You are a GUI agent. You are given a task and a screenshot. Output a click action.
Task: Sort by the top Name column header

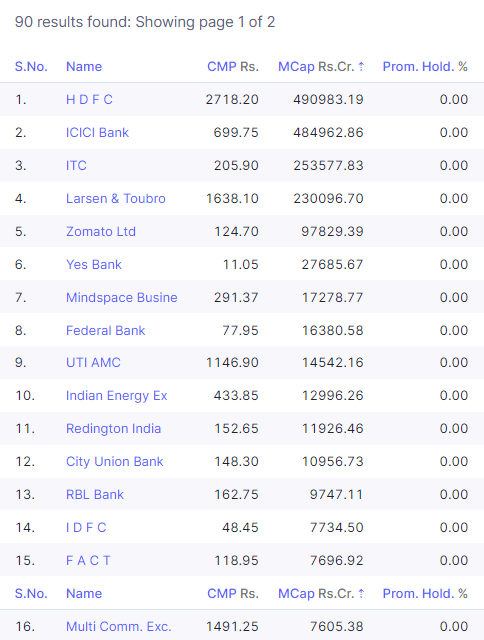(x=84, y=67)
